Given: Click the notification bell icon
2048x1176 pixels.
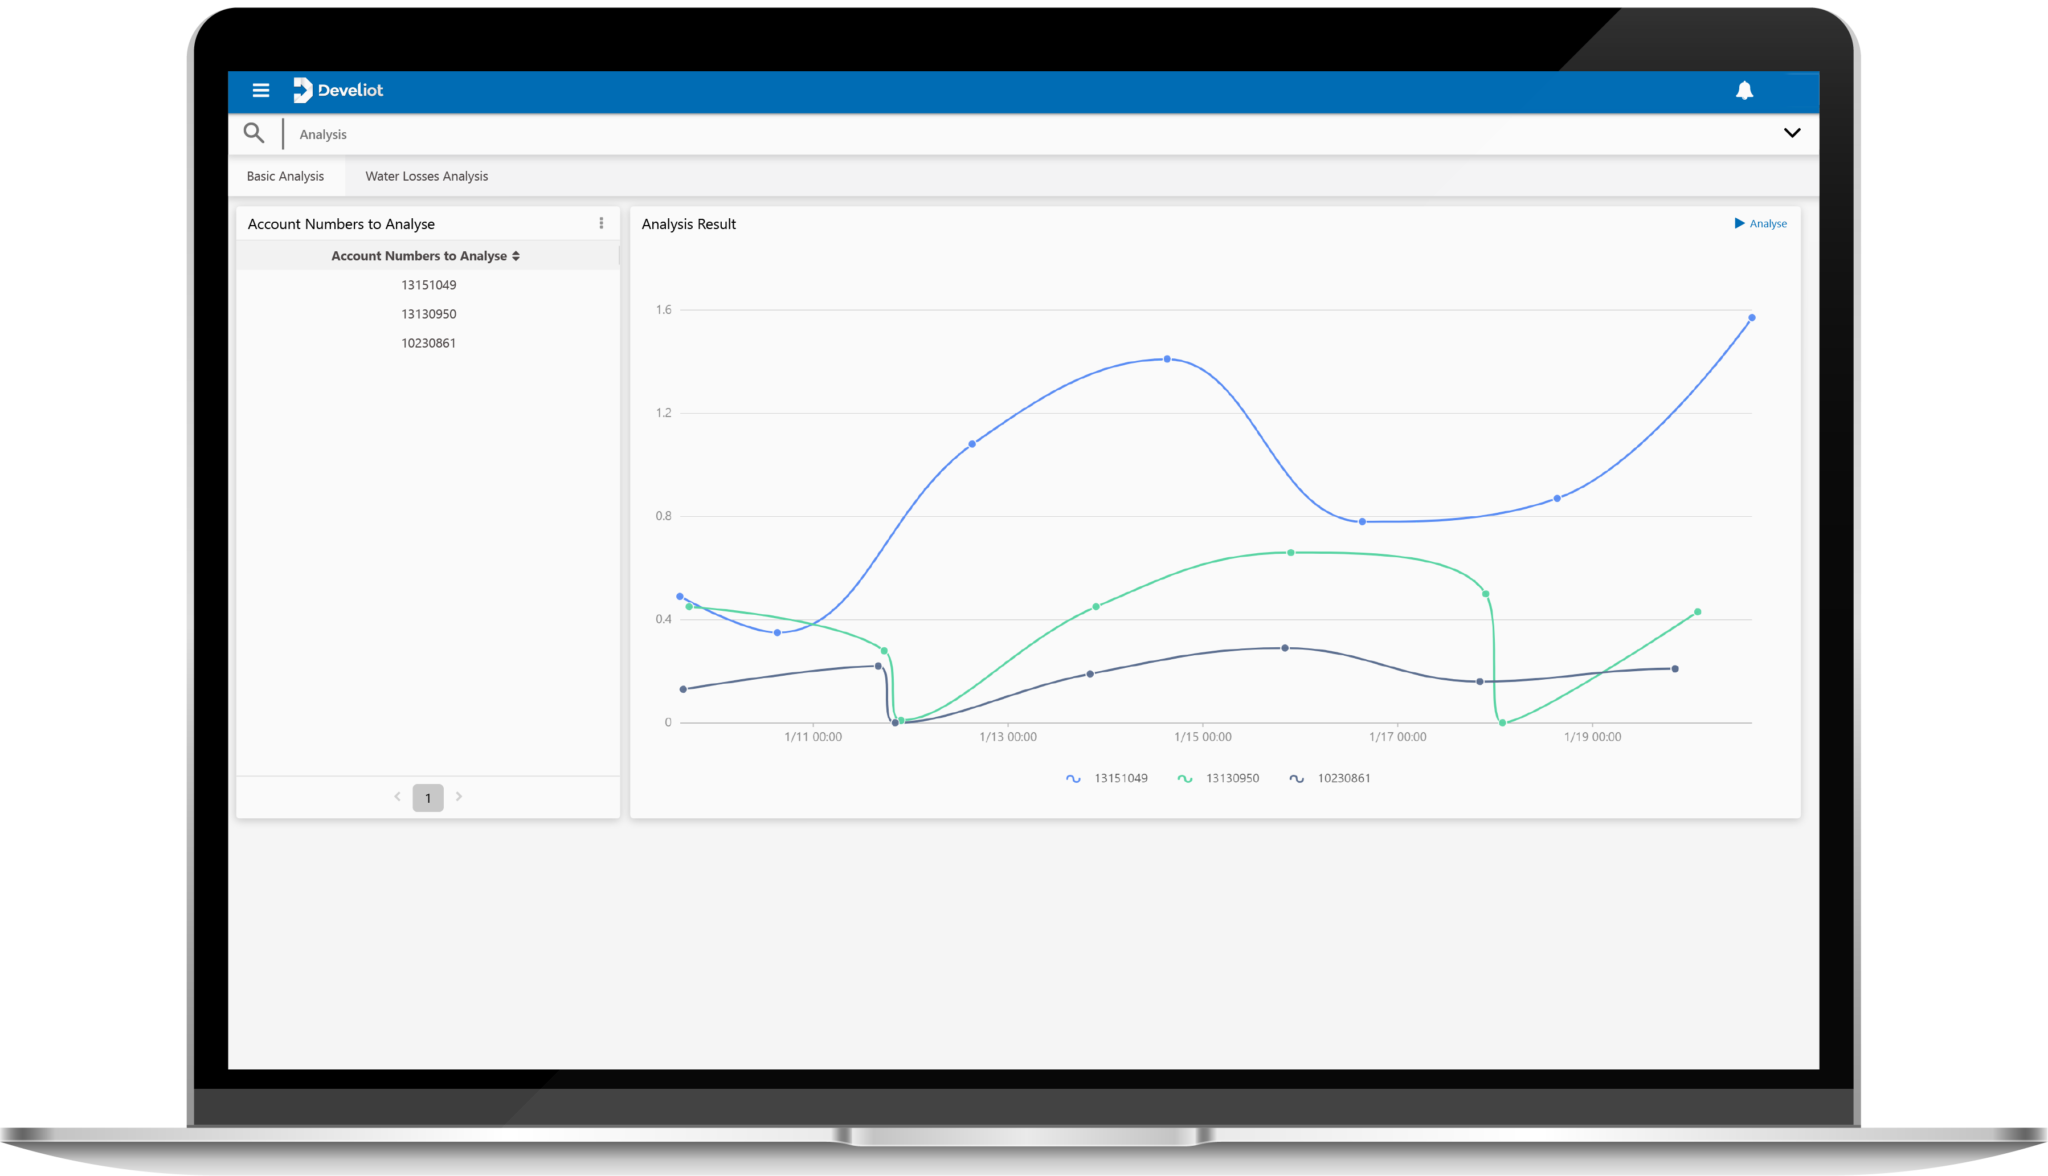Looking at the screenshot, I should (x=1745, y=90).
